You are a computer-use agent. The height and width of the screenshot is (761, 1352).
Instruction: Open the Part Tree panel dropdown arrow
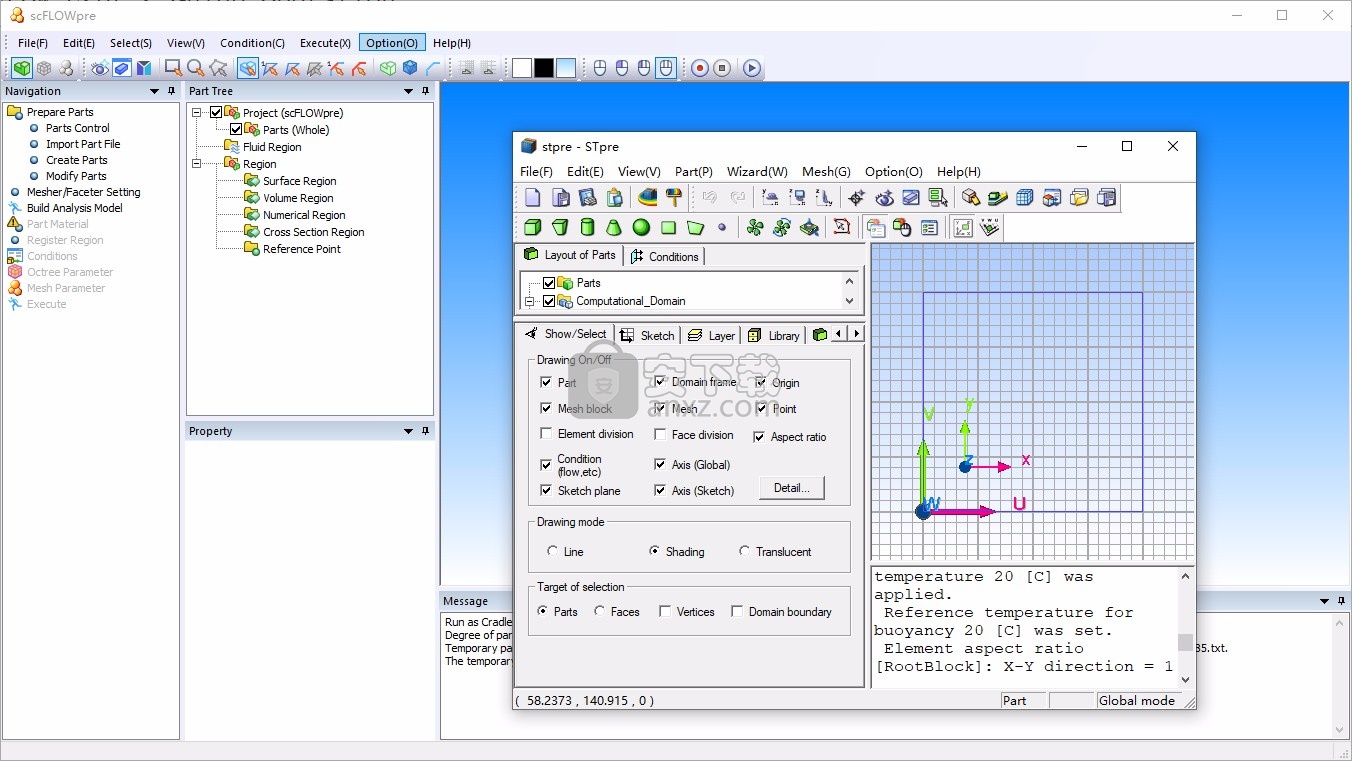[408, 91]
